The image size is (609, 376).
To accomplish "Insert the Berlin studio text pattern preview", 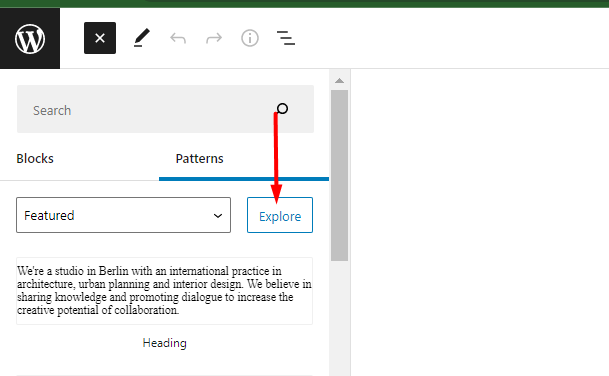I will pyautogui.click(x=164, y=291).
